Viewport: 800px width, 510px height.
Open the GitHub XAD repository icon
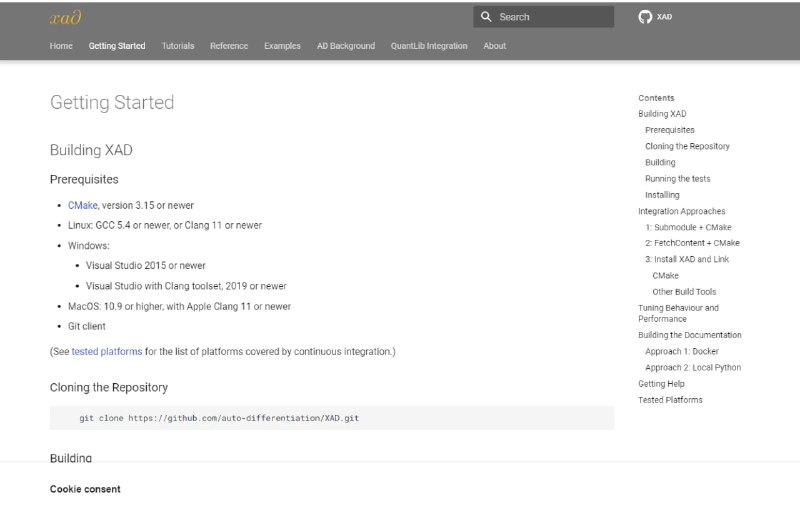point(645,17)
